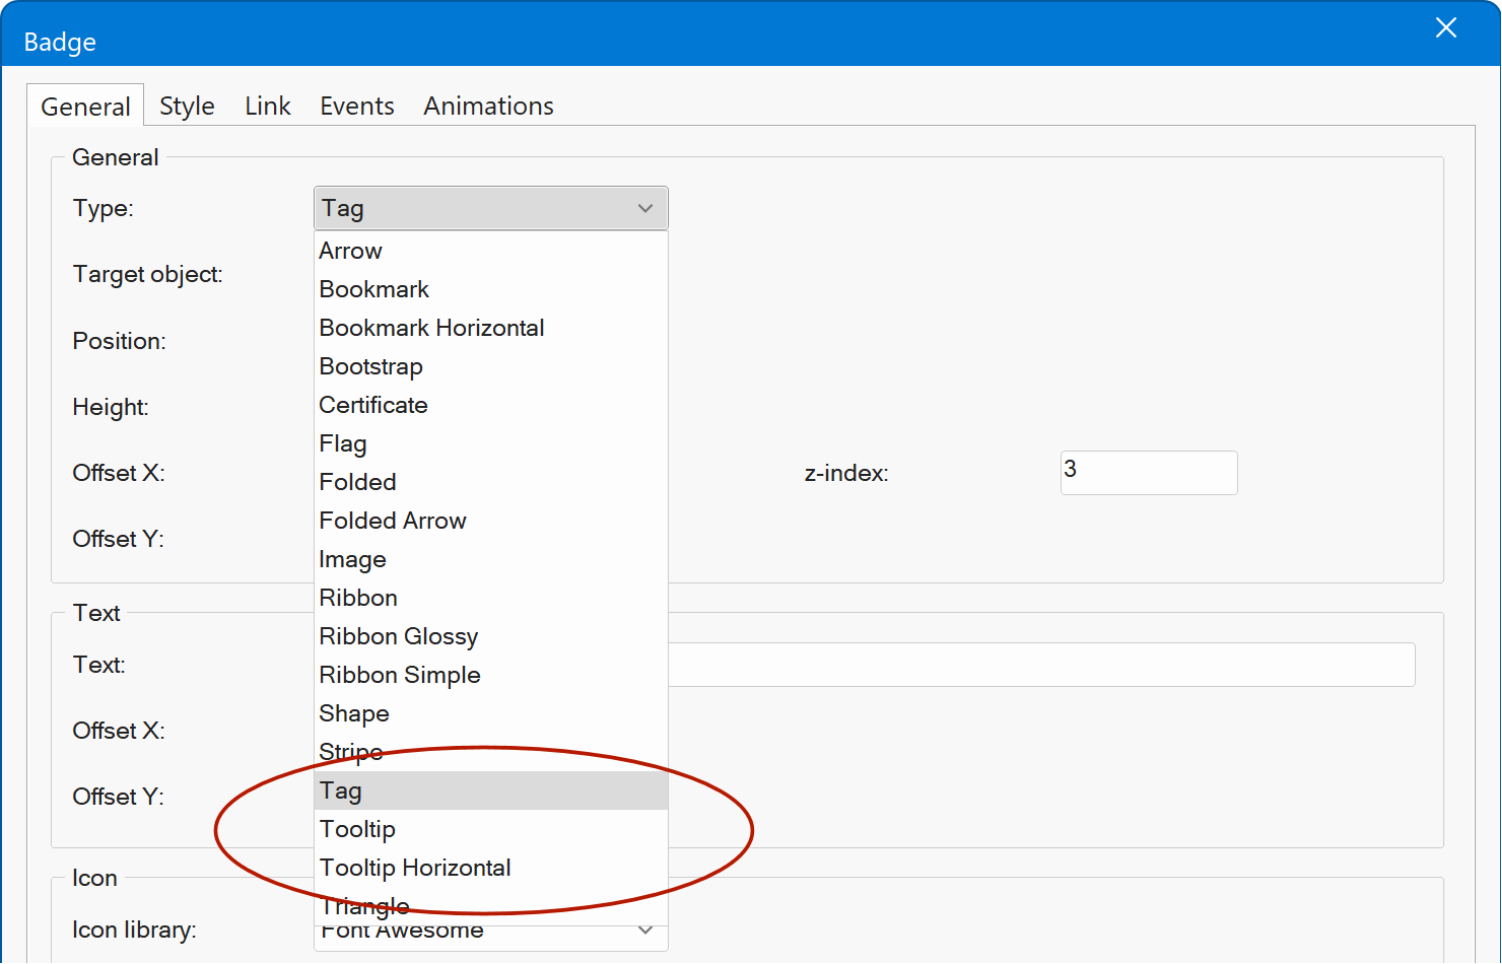Collapse the Type dropdown via its arrow
The image size is (1502, 964).
(x=645, y=208)
